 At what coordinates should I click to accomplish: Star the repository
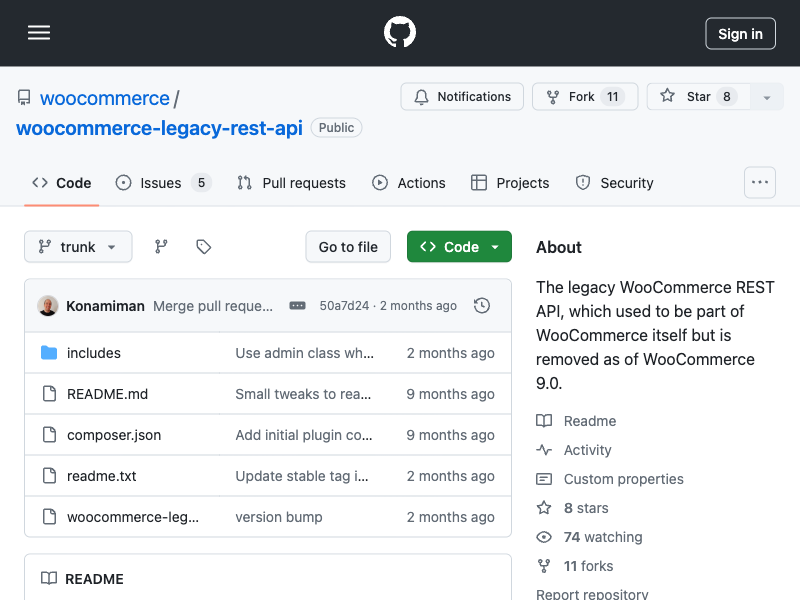(698, 96)
